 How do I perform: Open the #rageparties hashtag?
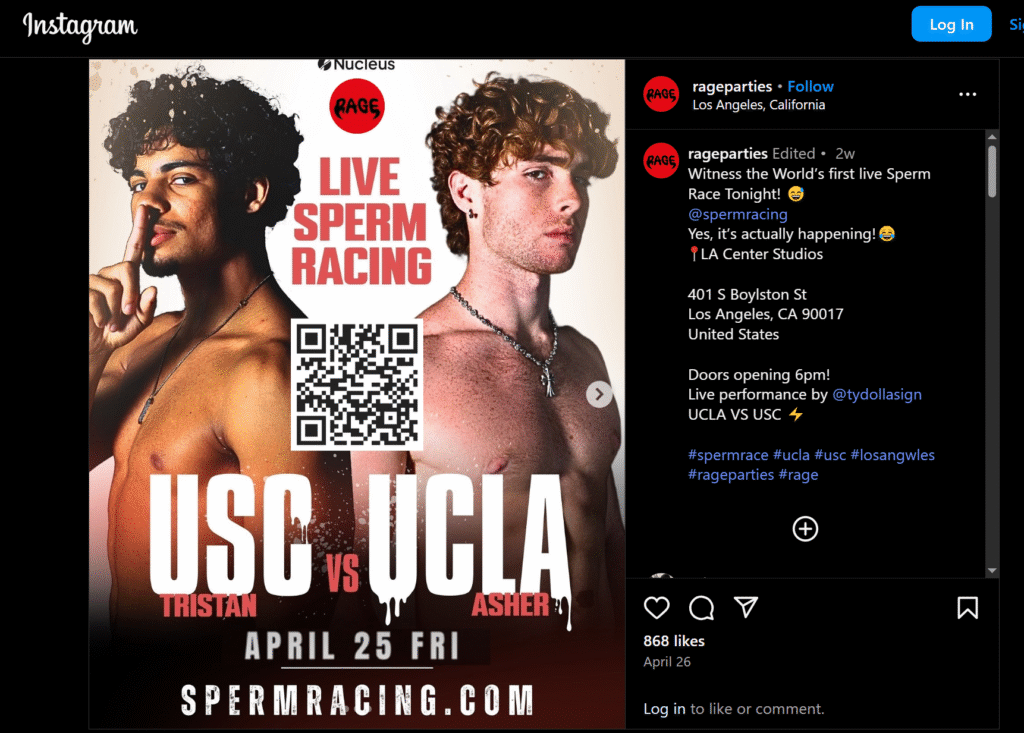(731, 475)
